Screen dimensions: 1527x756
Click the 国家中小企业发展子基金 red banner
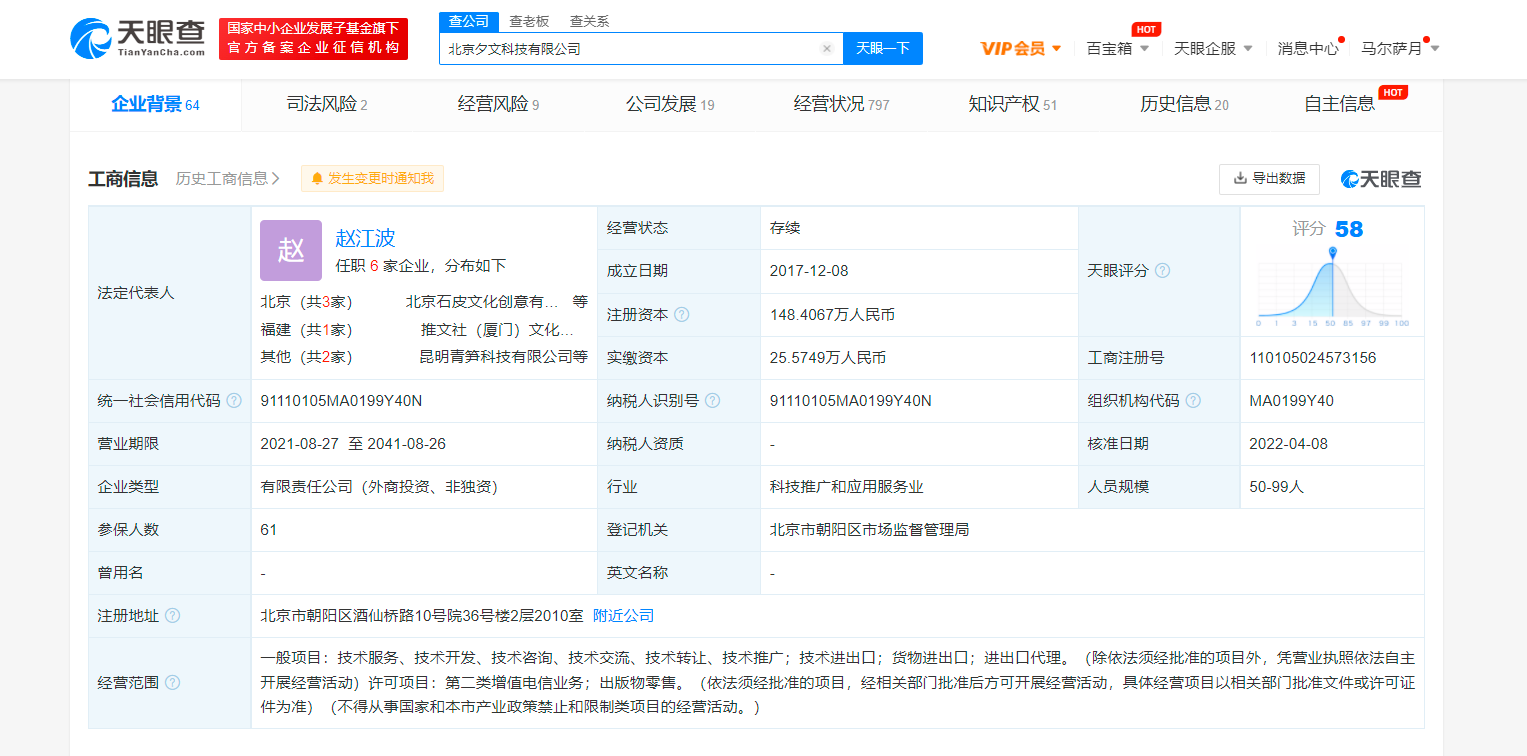[313, 39]
